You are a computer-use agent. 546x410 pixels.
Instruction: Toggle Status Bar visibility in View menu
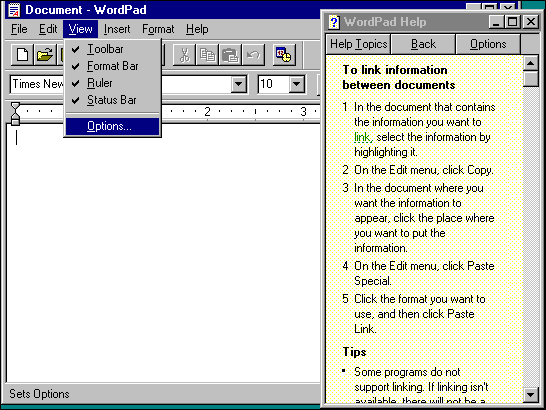click(112, 100)
